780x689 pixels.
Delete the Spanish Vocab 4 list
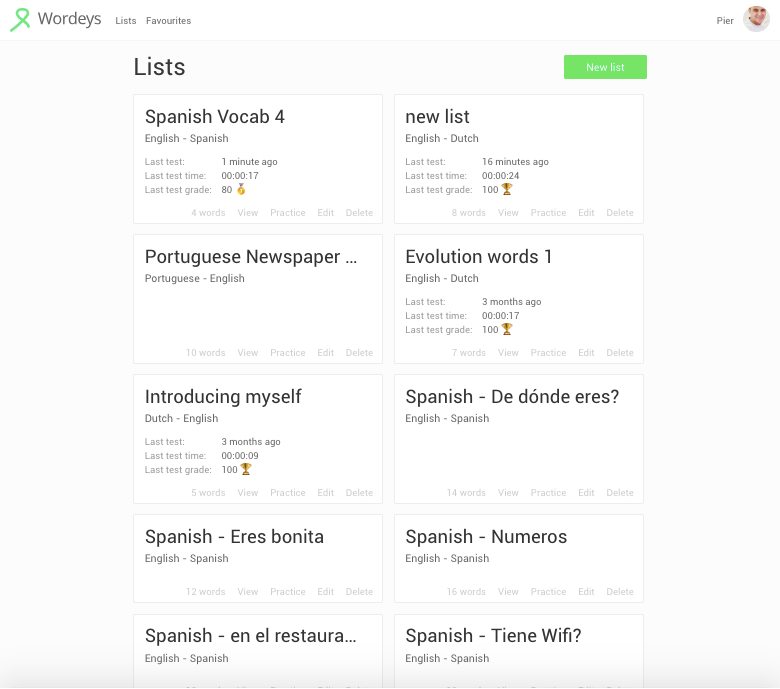pos(359,212)
